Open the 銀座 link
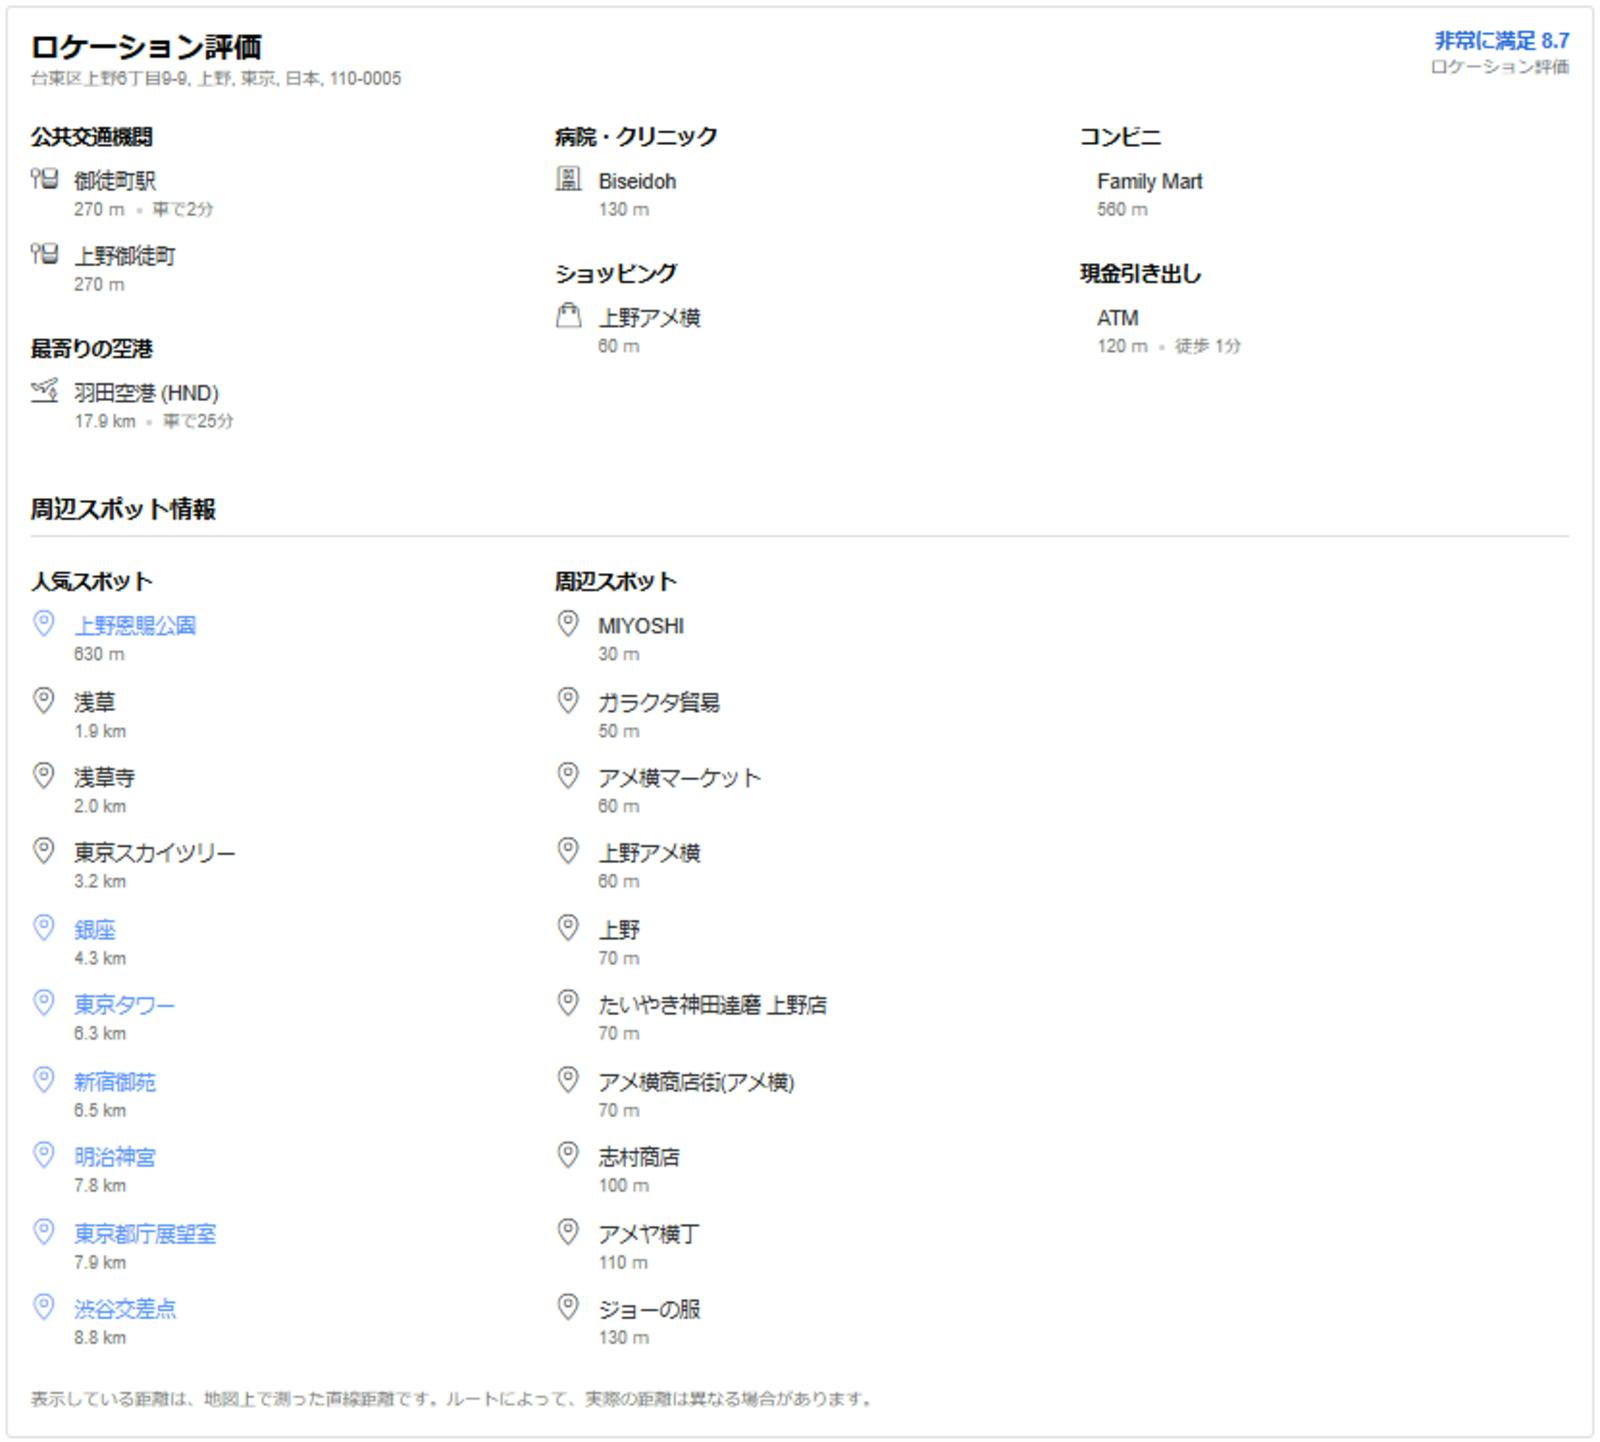The image size is (1600, 1442). click(95, 930)
